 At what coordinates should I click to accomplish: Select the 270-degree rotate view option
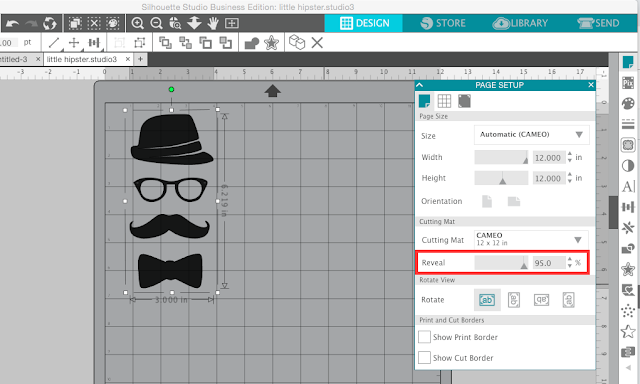pyautogui.click(x=569, y=300)
